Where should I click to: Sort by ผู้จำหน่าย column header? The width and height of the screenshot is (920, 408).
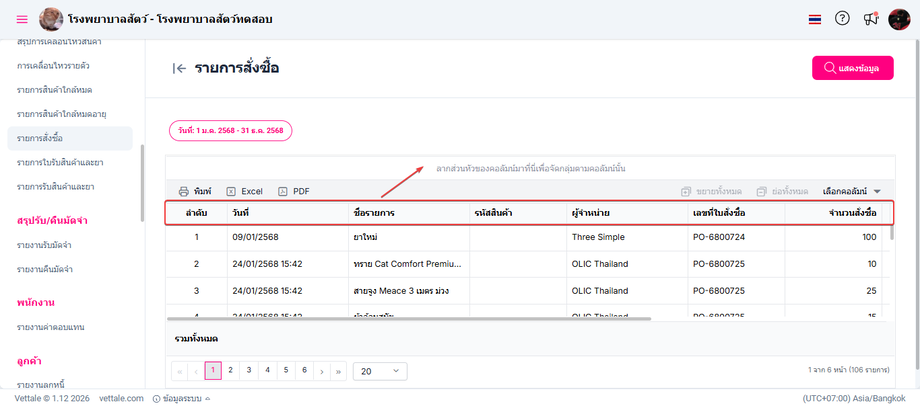coord(627,213)
